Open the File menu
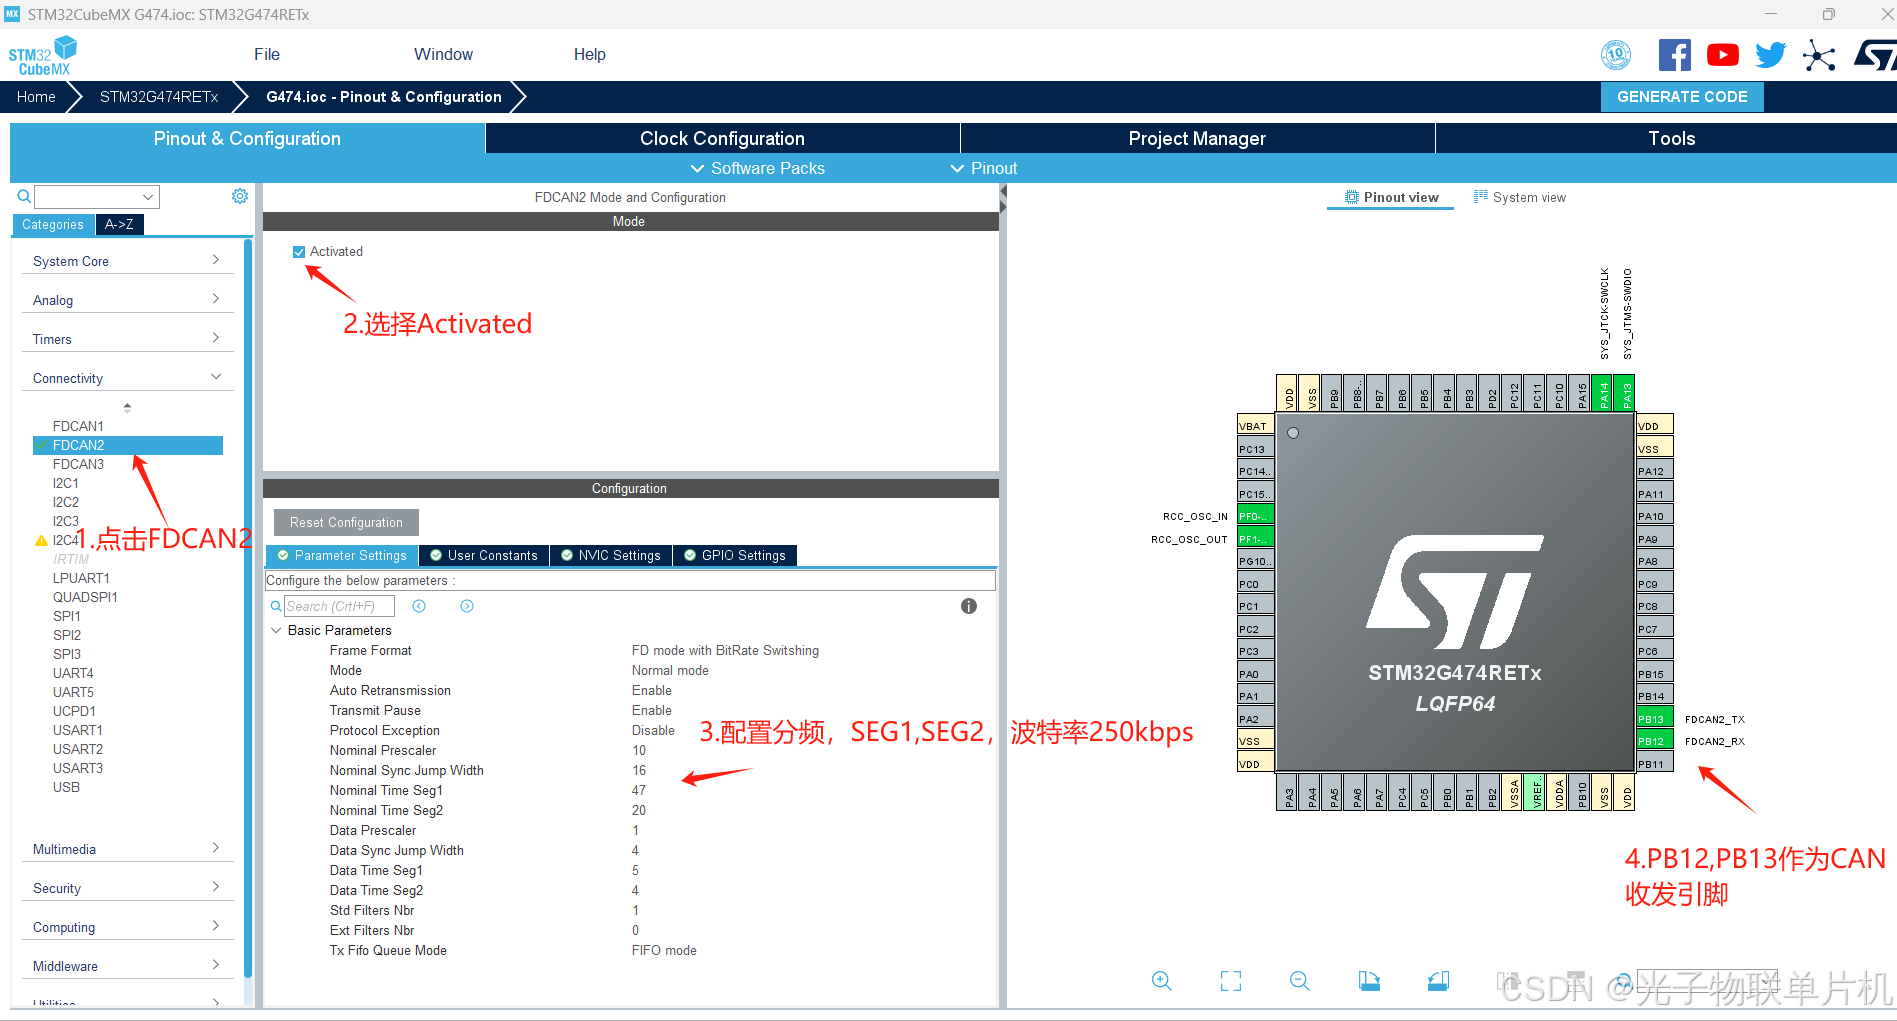Image resolution: width=1897 pixels, height=1021 pixels. pyautogui.click(x=267, y=55)
